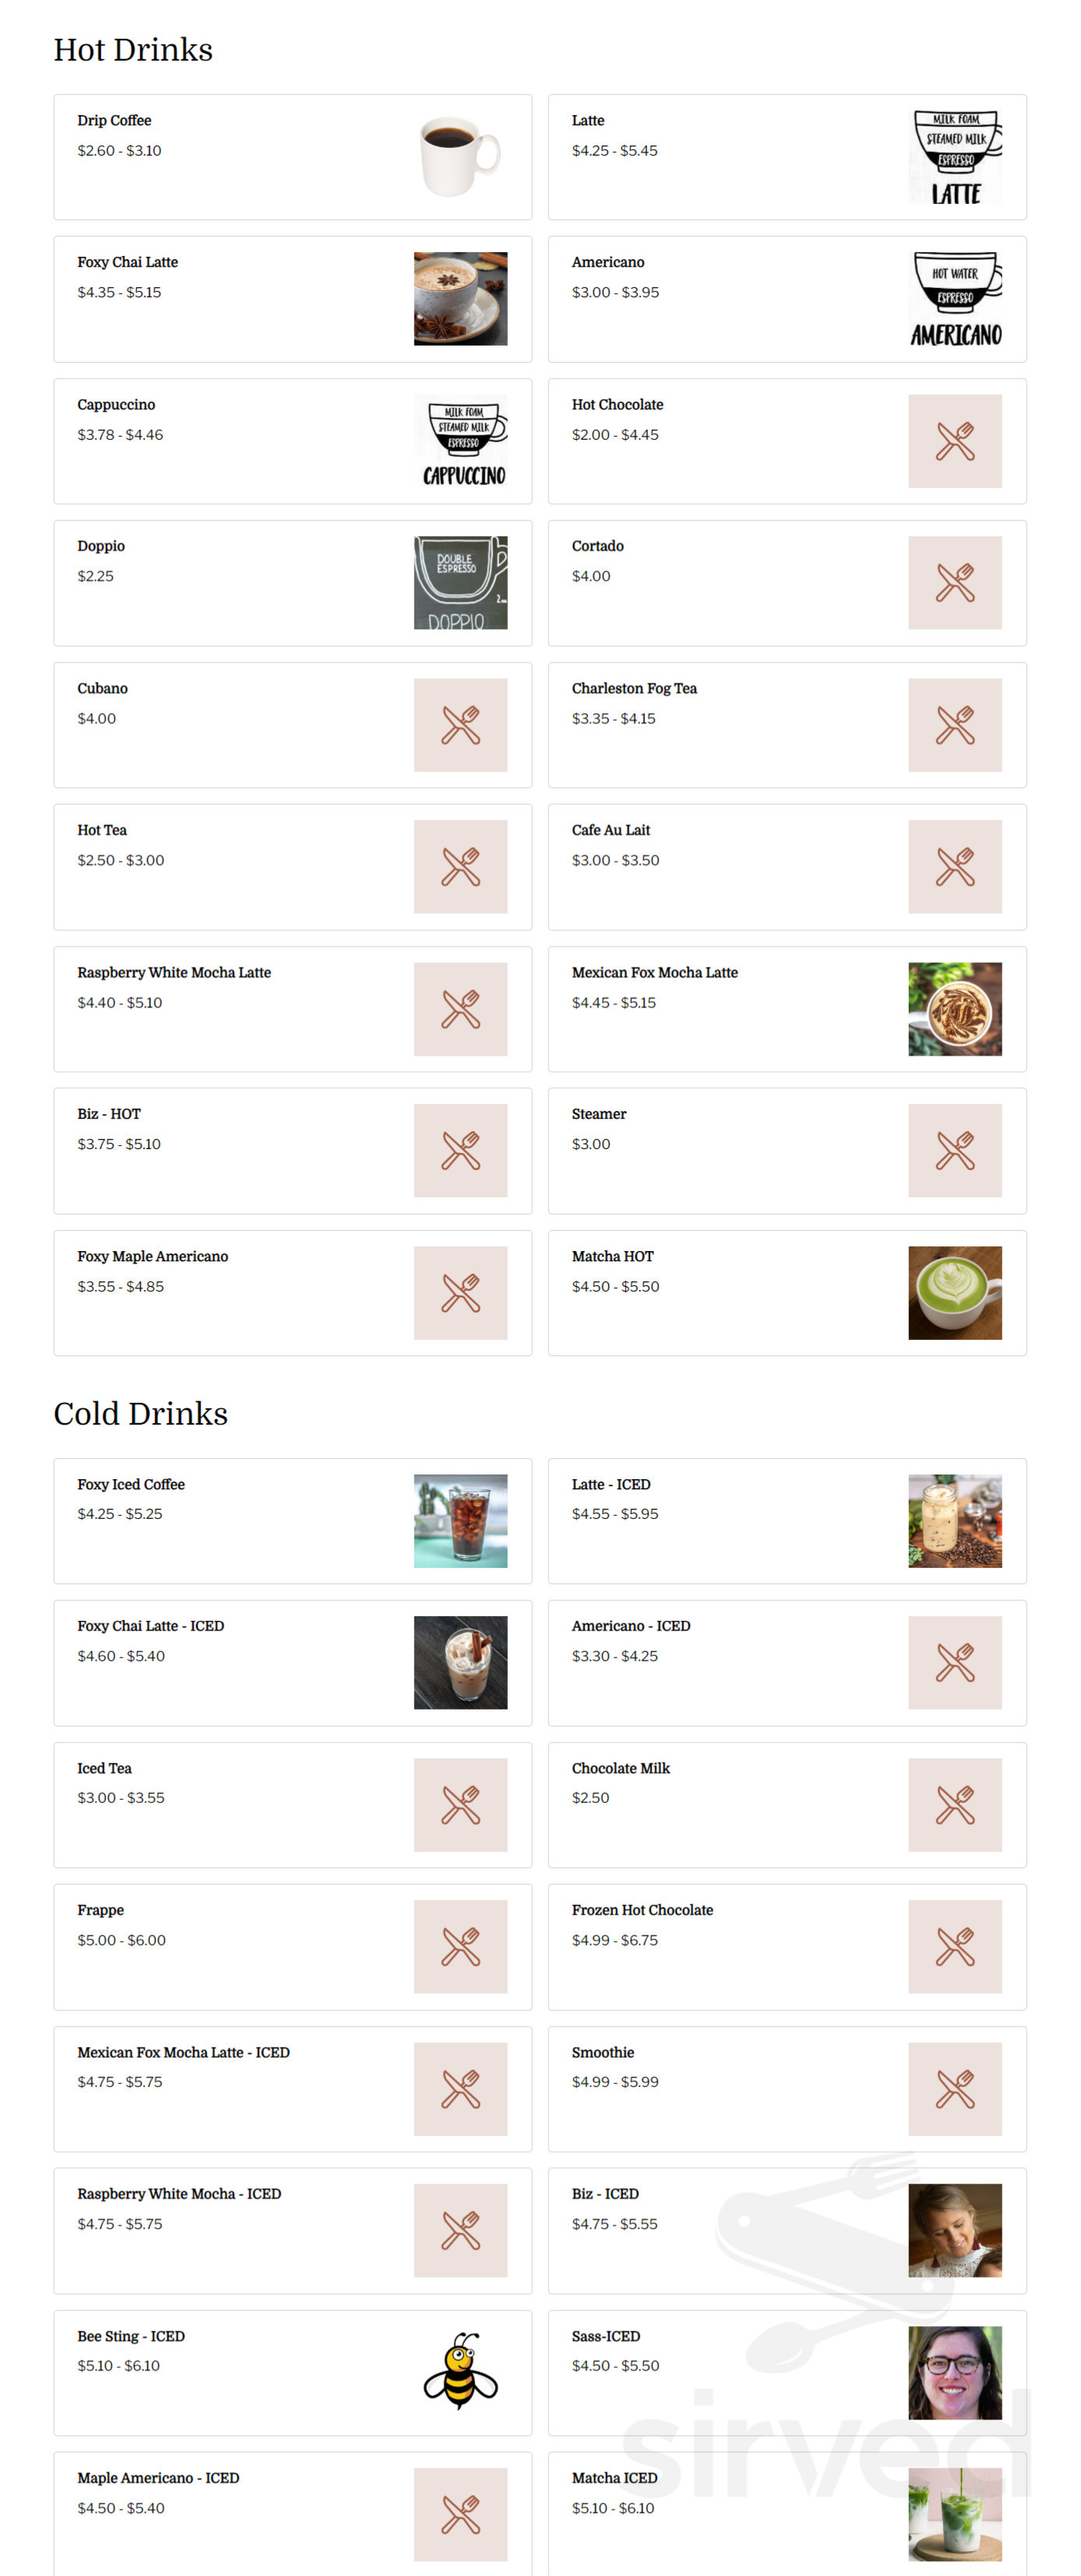
Task: Click the utensils icon next to Iced Tea
Action: (461, 1804)
